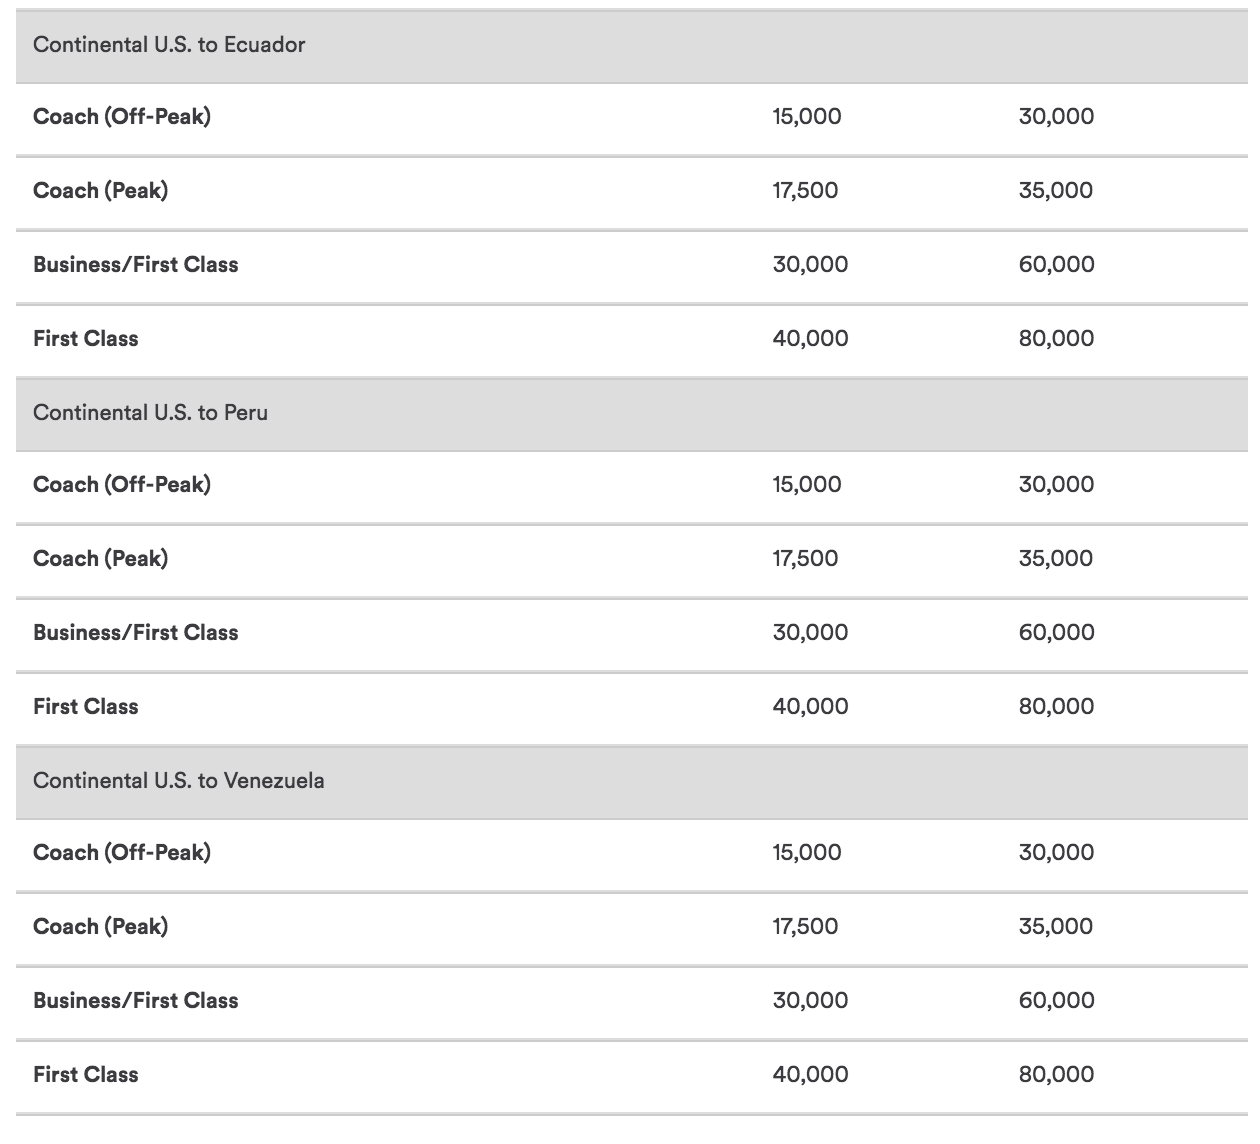The image size is (1260, 1144).
Task: Select 35,000 value in Ecuador Coach Peak row
Action: (1056, 190)
